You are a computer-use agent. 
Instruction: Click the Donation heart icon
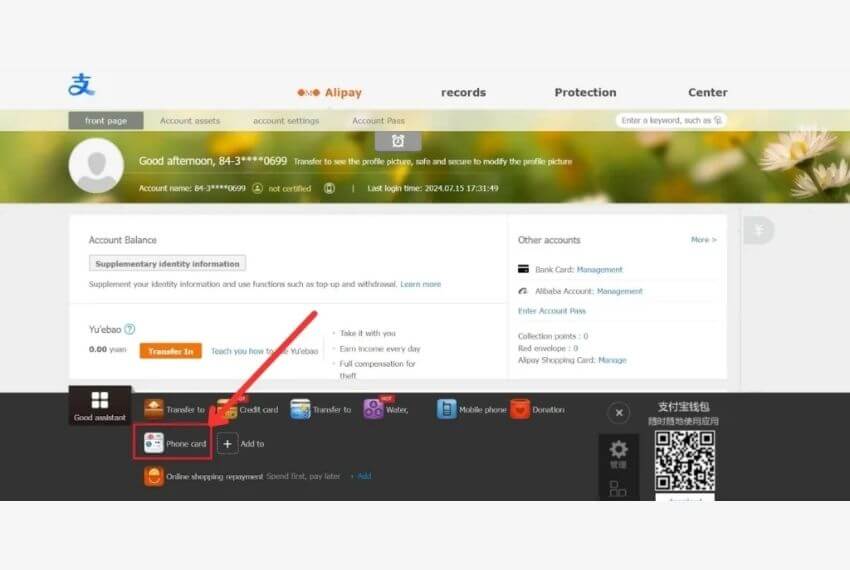(x=520, y=409)
